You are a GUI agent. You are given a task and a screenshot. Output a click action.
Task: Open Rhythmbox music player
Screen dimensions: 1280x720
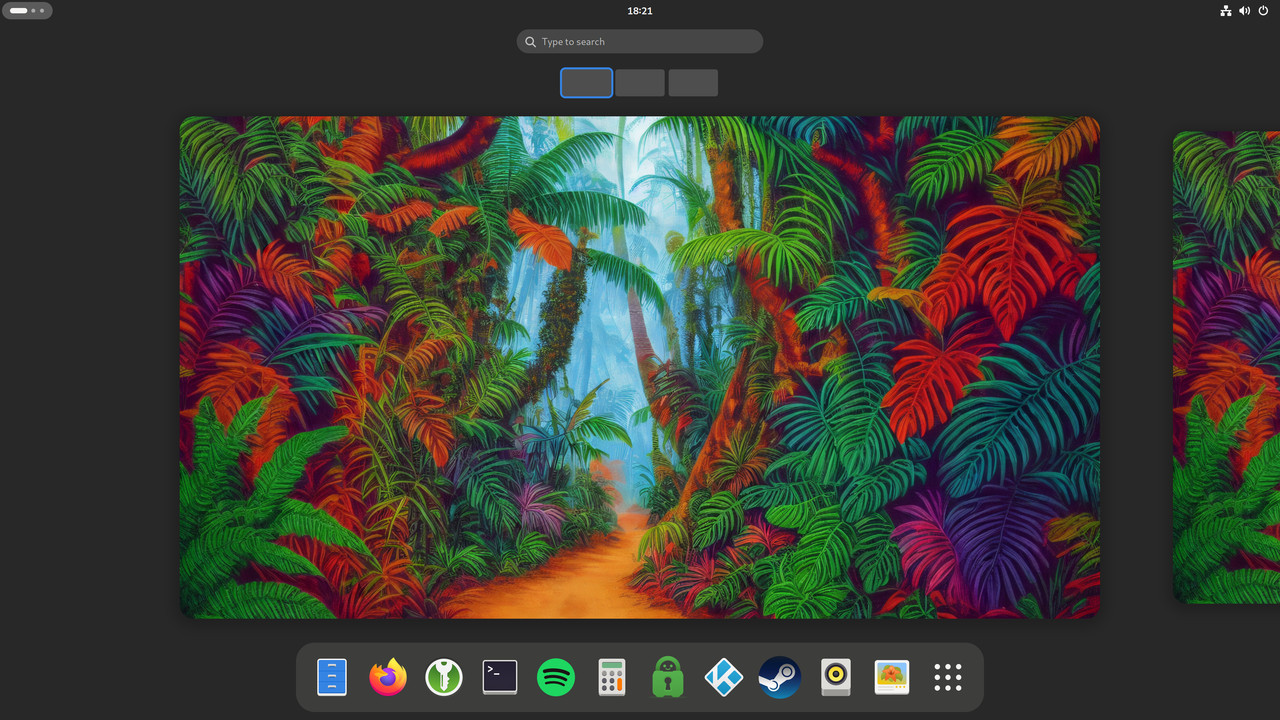pyautogui.click(x=836, y=677)
